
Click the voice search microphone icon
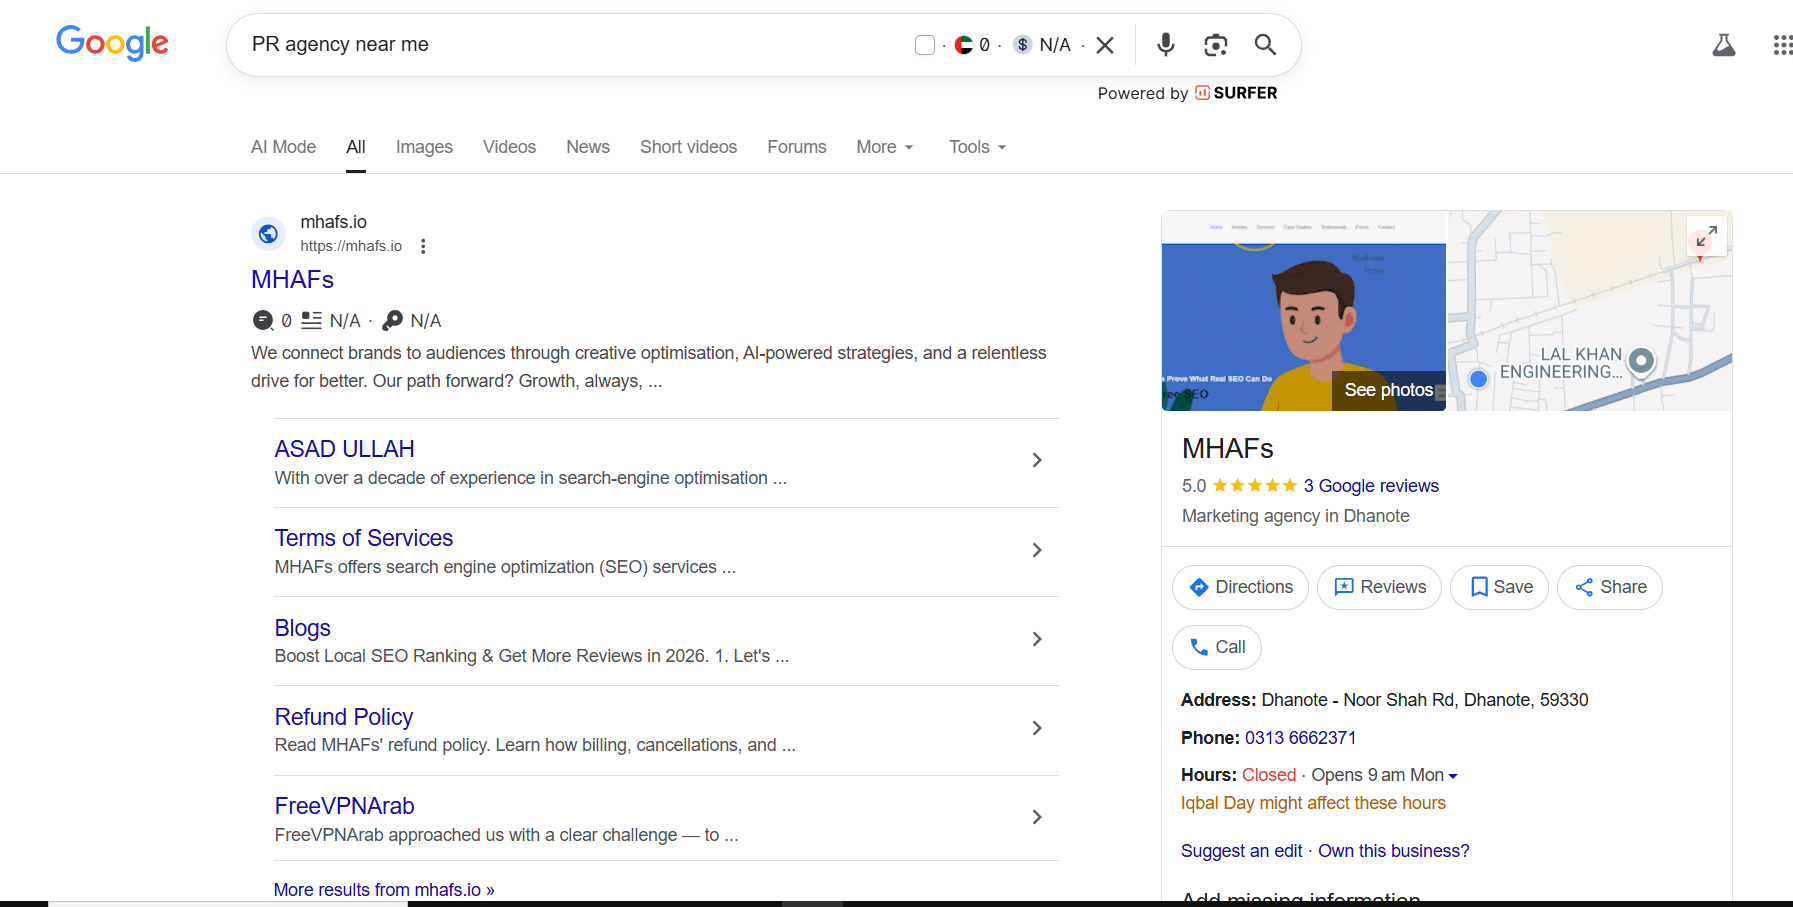1165,45
